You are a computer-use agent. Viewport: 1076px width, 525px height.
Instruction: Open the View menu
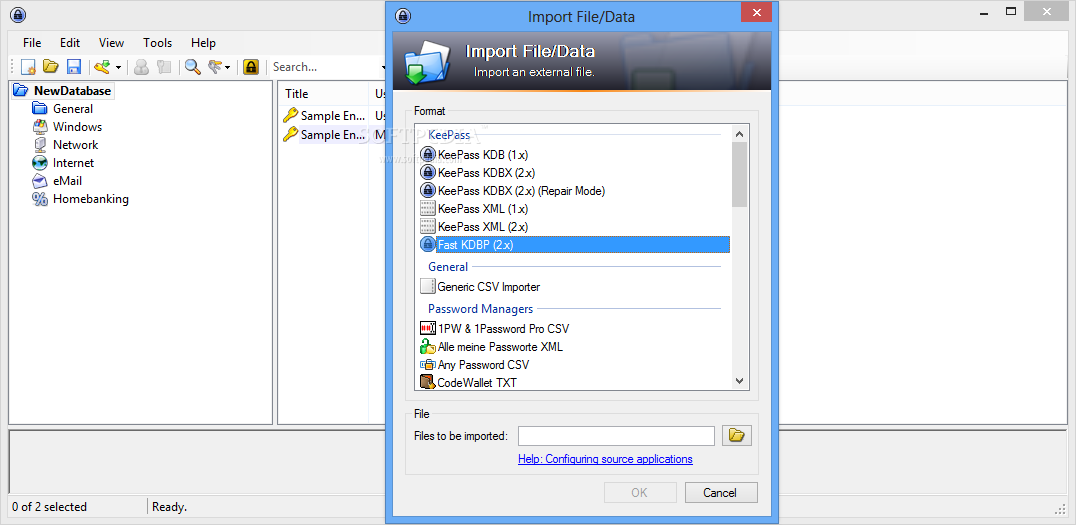coord(111,43)
